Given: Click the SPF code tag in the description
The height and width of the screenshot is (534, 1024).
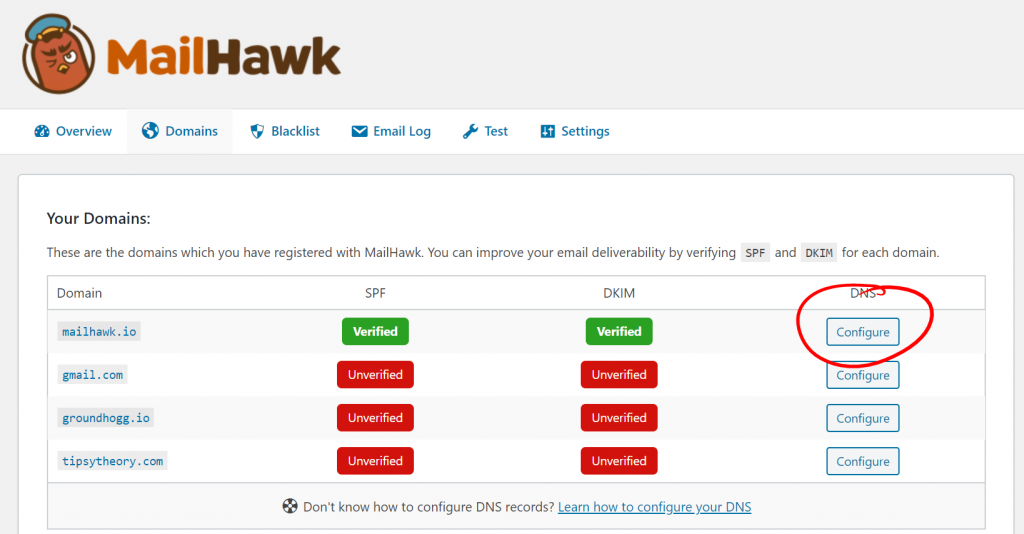Looking at the screenshot, I should (755, 253).
